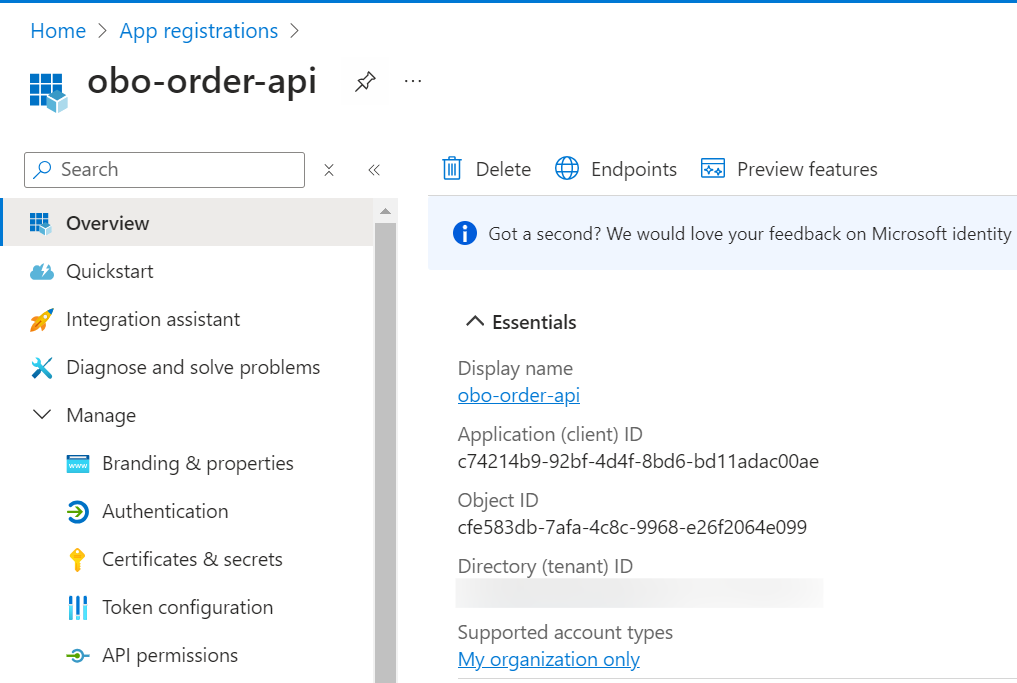Select Overview in the sidebar menu
The image size is (1017, 683).
pyautogui.click(x=187, y=222)
